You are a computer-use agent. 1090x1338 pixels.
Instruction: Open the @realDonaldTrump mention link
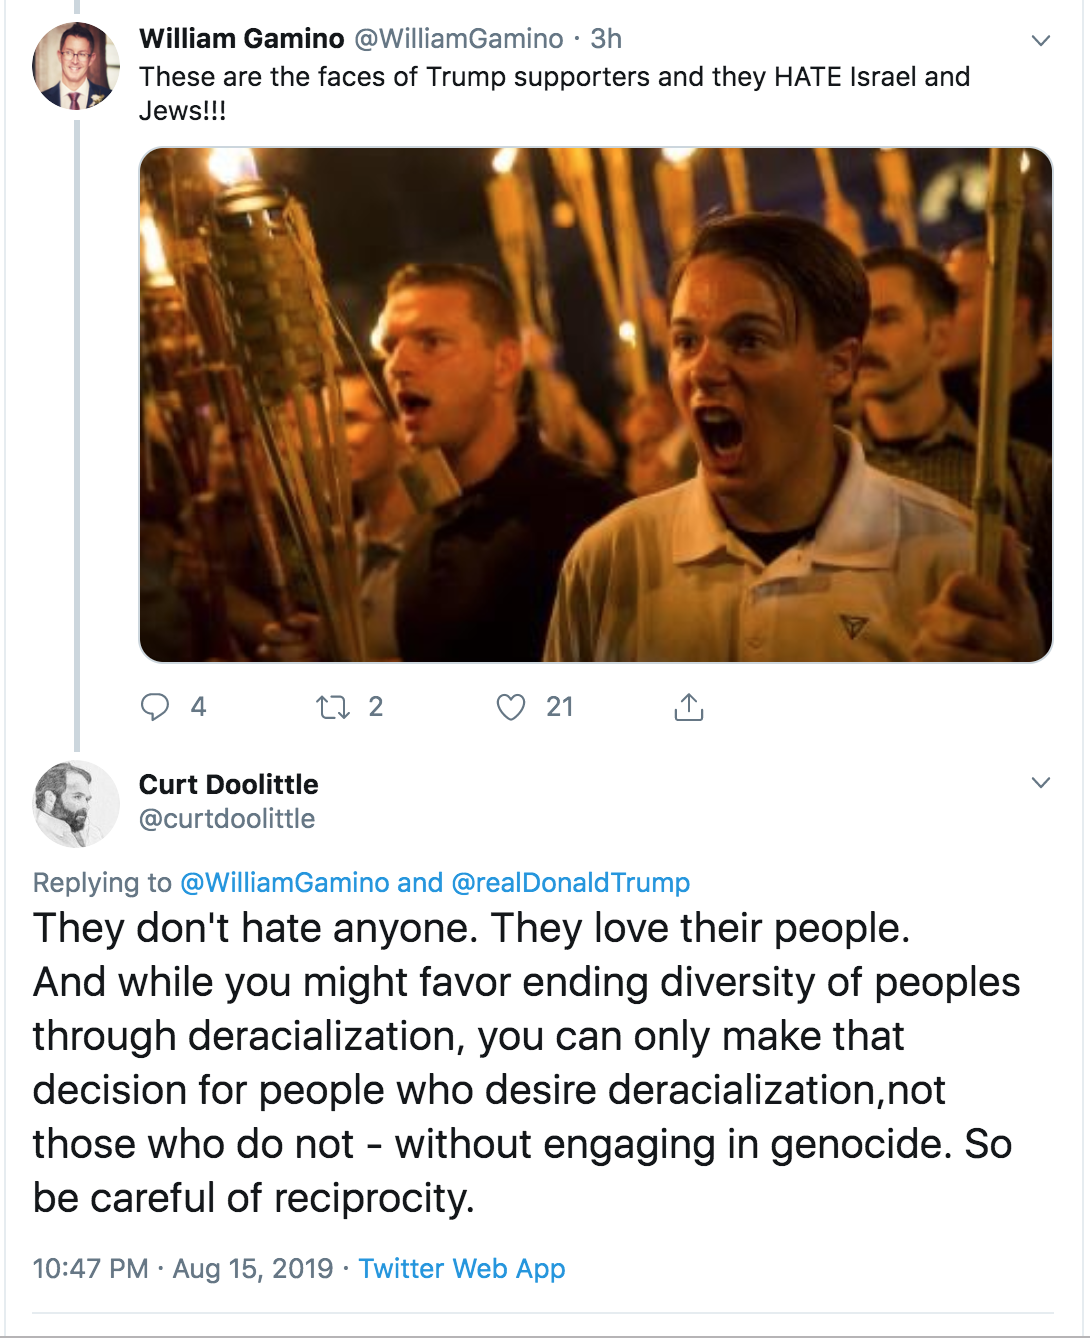coord(570,883)
